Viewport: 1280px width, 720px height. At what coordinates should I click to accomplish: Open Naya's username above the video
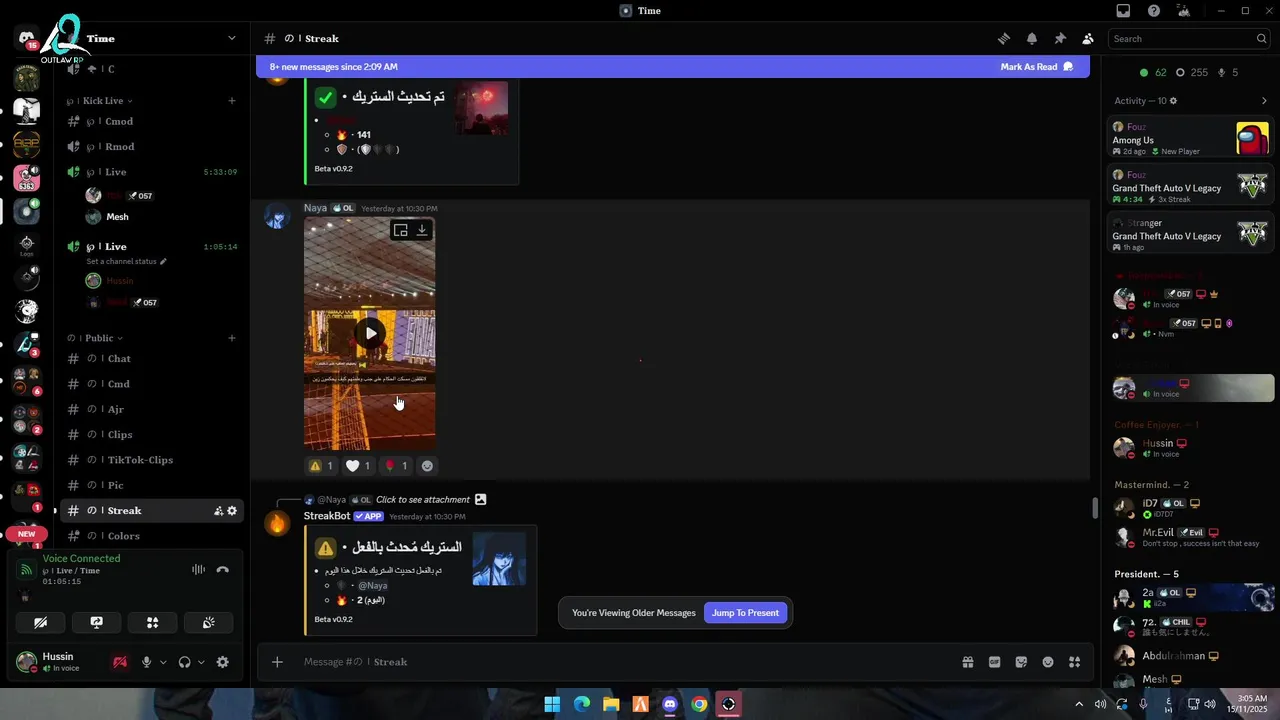315,208
